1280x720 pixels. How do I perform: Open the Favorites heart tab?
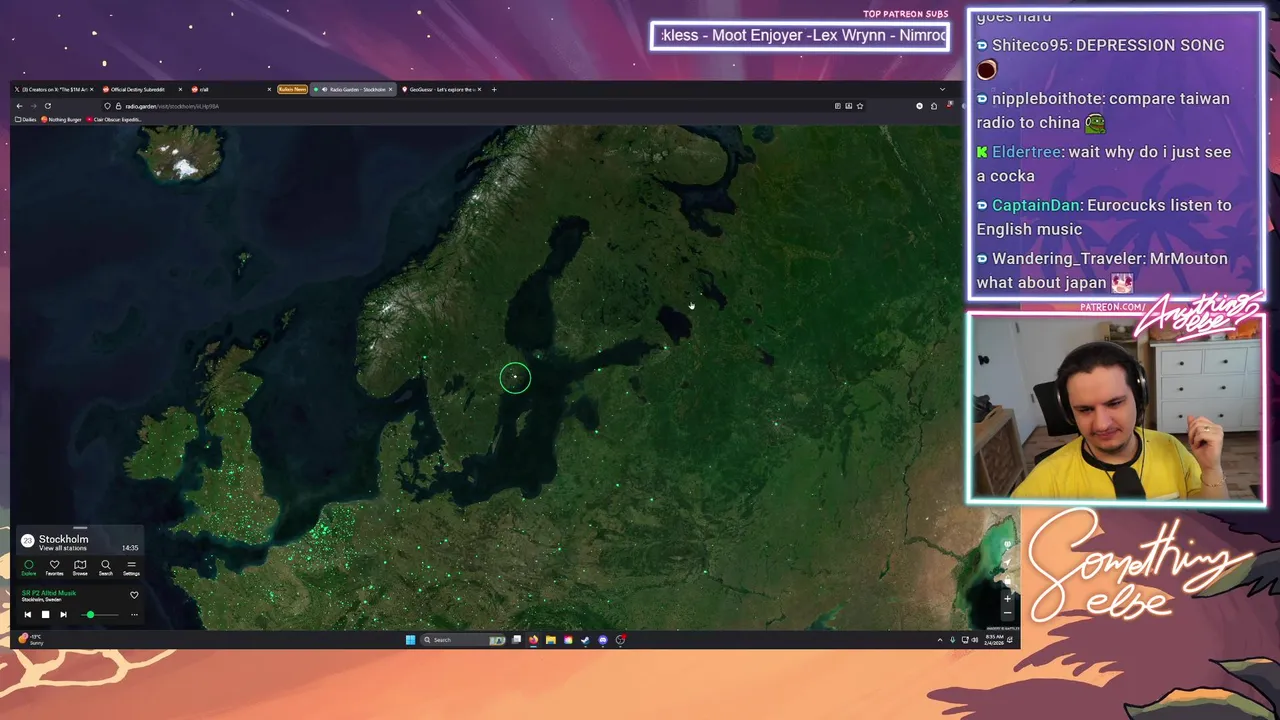pyautogui.click(x=54, y=568)
